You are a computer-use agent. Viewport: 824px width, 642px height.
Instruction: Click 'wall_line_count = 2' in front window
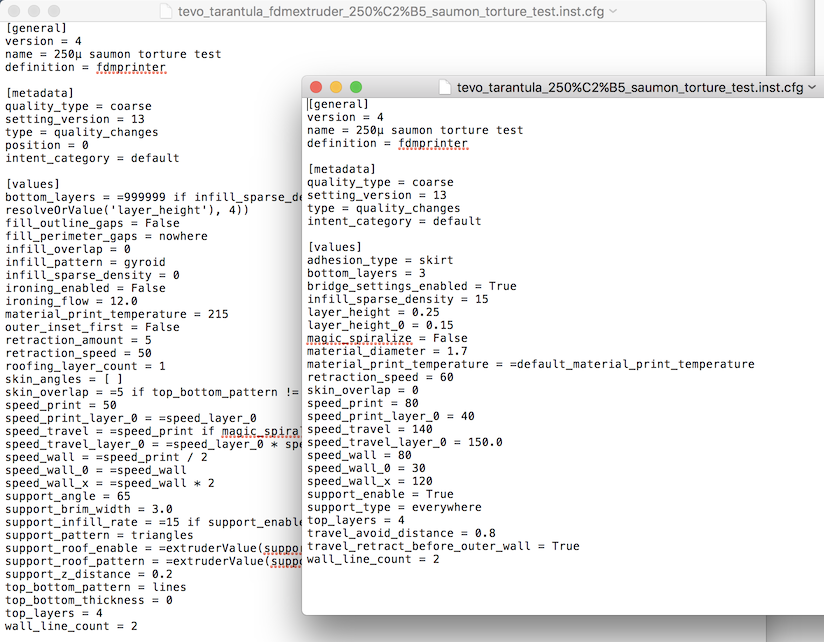tap(373, 559)
